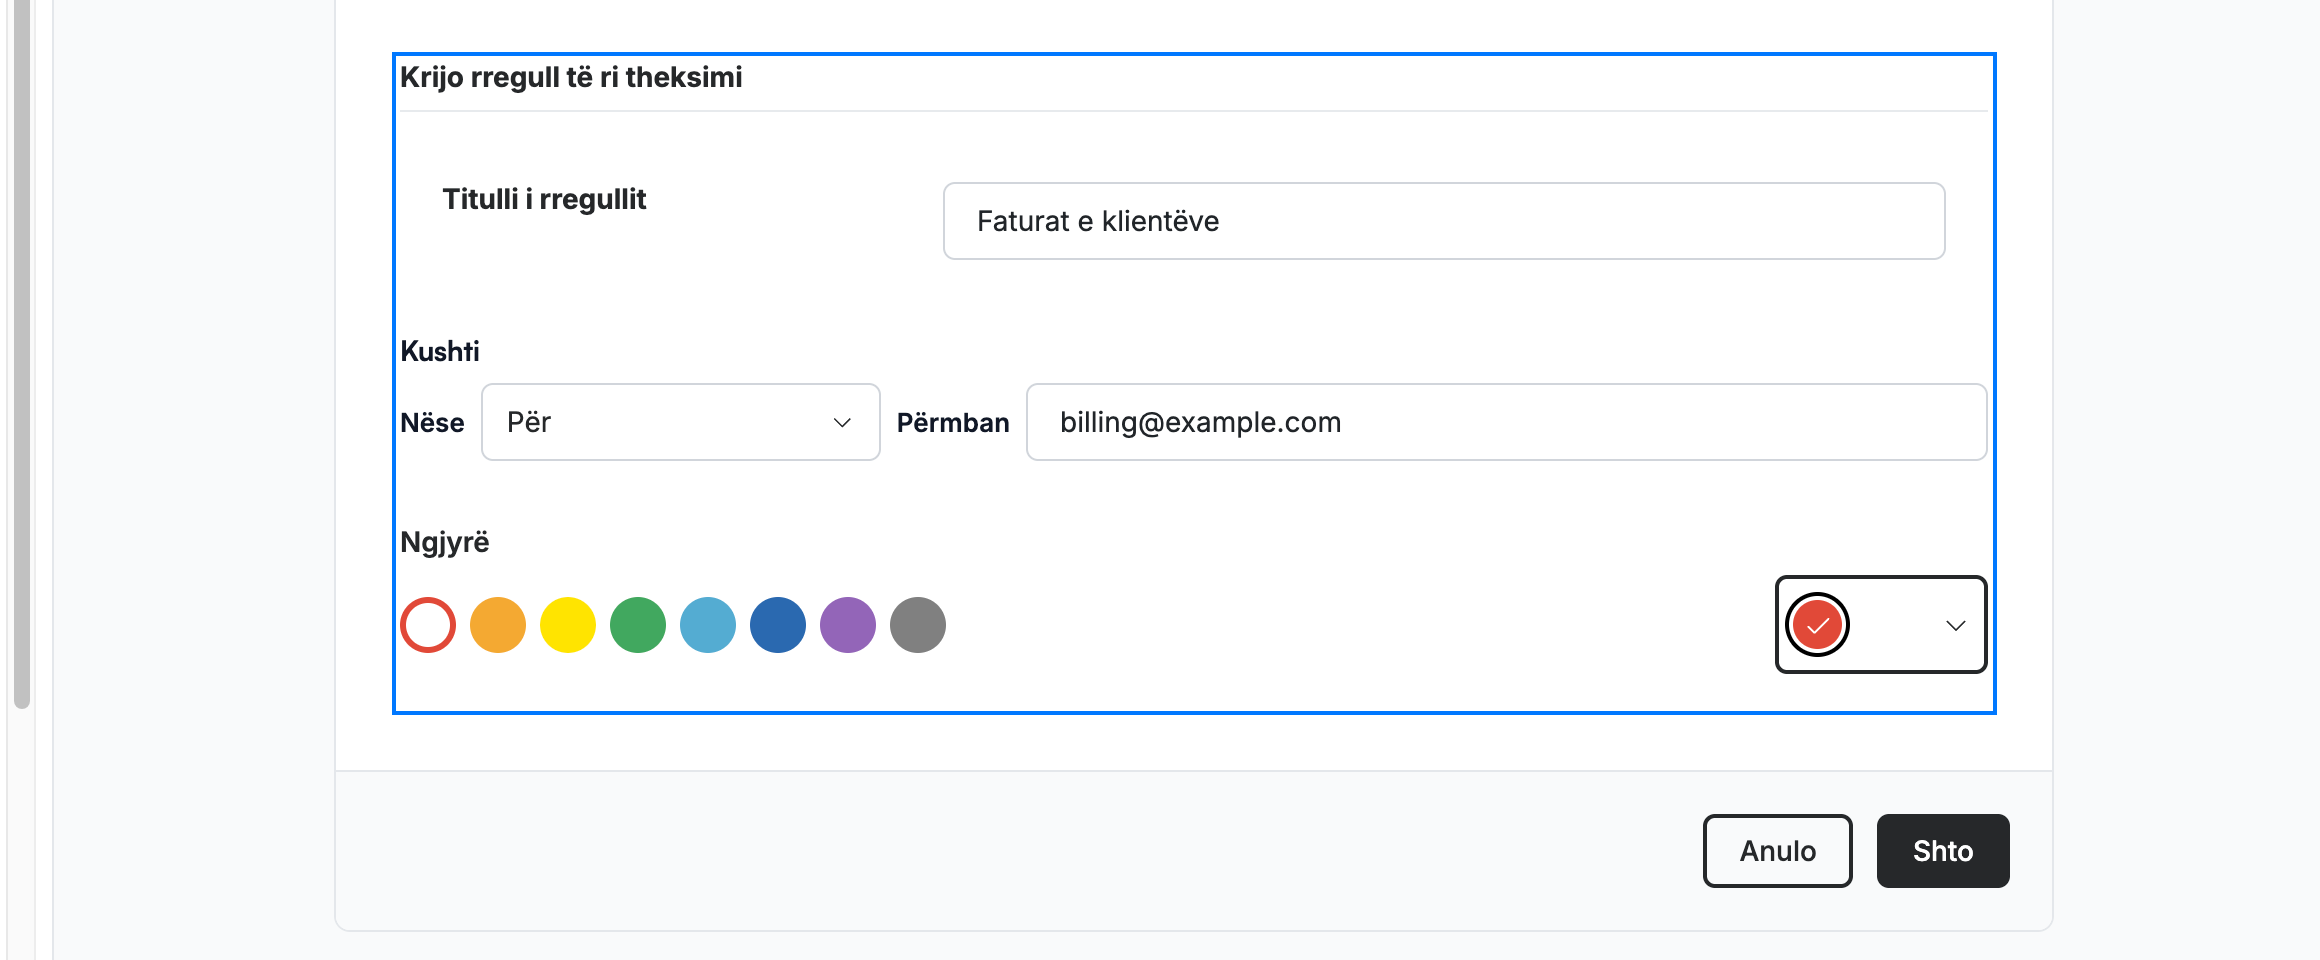Choose the dark blue color swatch
This screenshot has height=960, width=2320.
[778, 625]
